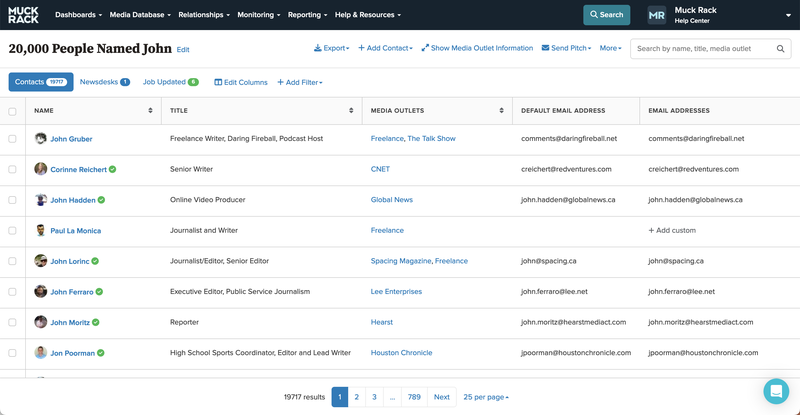Jump to last page 789
This screenshot has height=415, width=800.
414,397
